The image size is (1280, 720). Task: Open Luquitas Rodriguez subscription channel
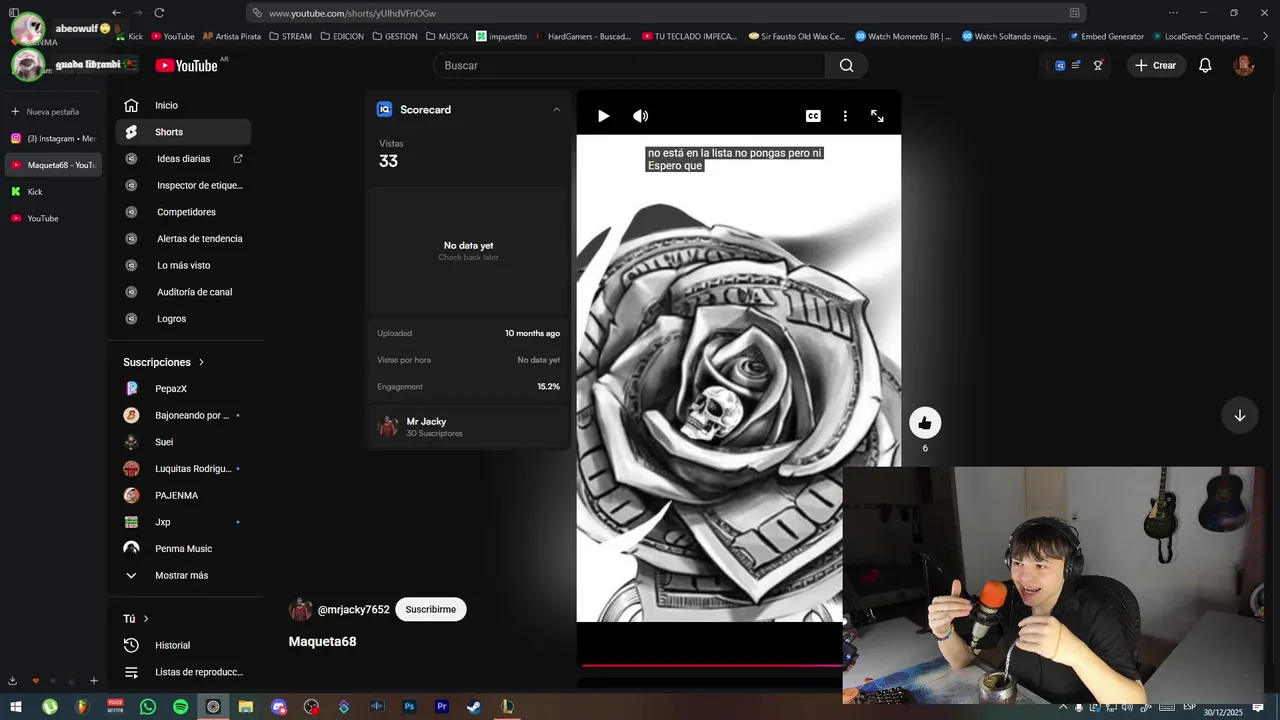[x=183, y=469]
